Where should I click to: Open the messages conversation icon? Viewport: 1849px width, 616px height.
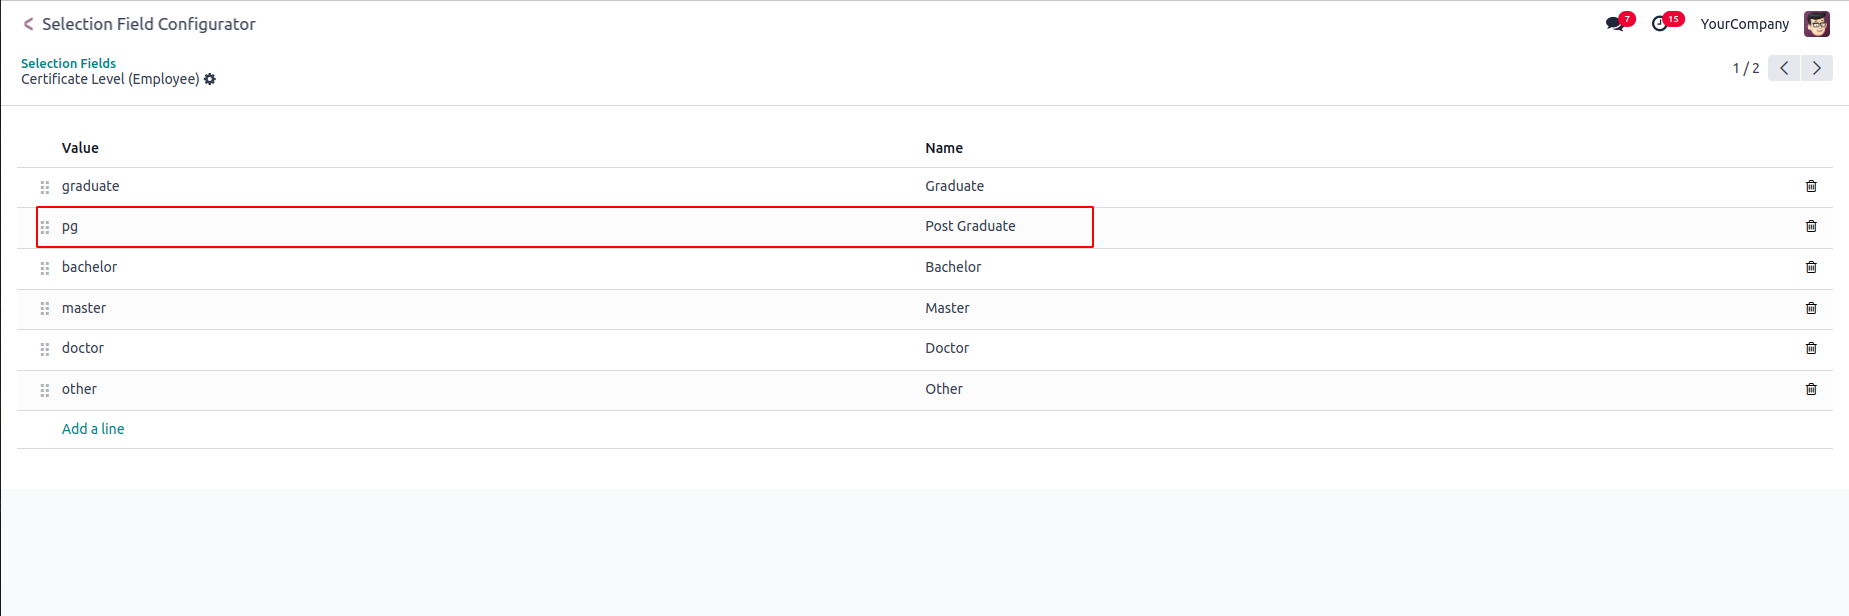coord(1615,24)
